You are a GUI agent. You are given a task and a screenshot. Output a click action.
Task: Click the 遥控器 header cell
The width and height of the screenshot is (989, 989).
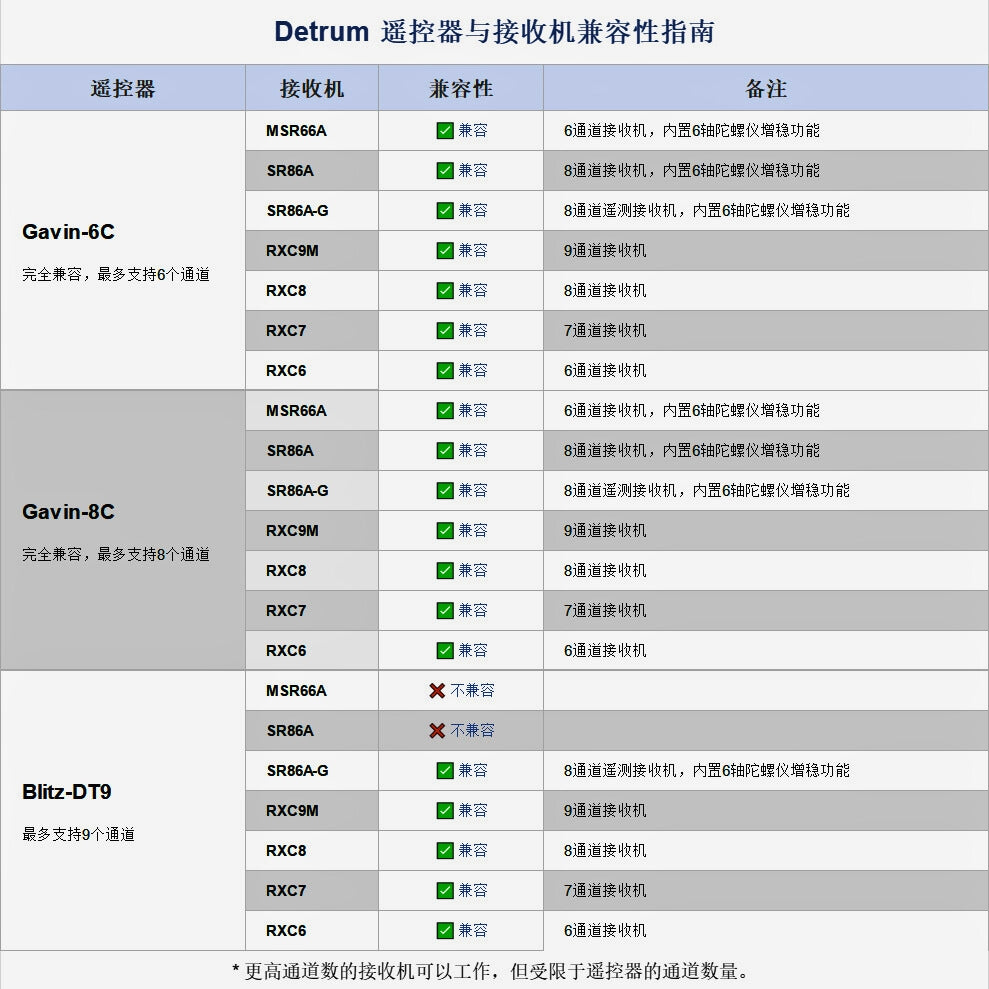click(122, 88)
